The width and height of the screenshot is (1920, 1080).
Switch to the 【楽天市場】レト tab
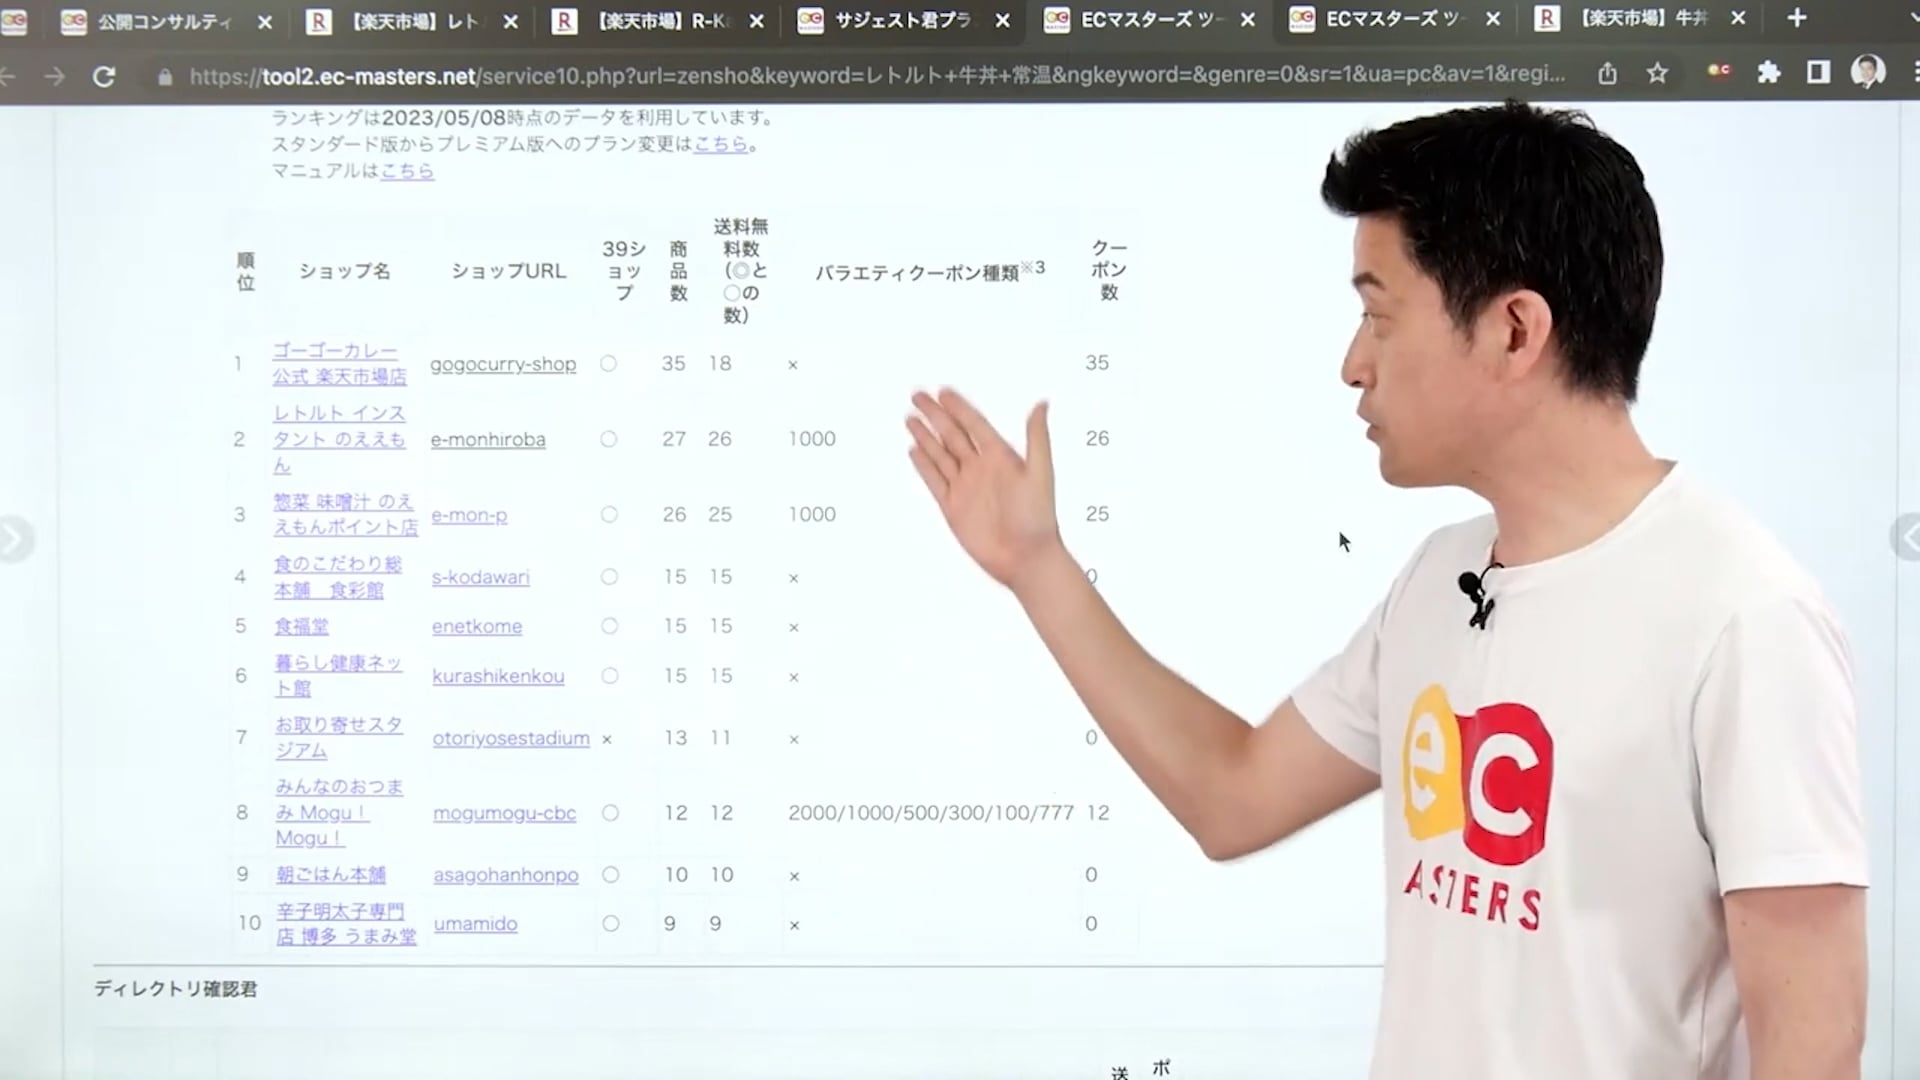click(413, 21)
